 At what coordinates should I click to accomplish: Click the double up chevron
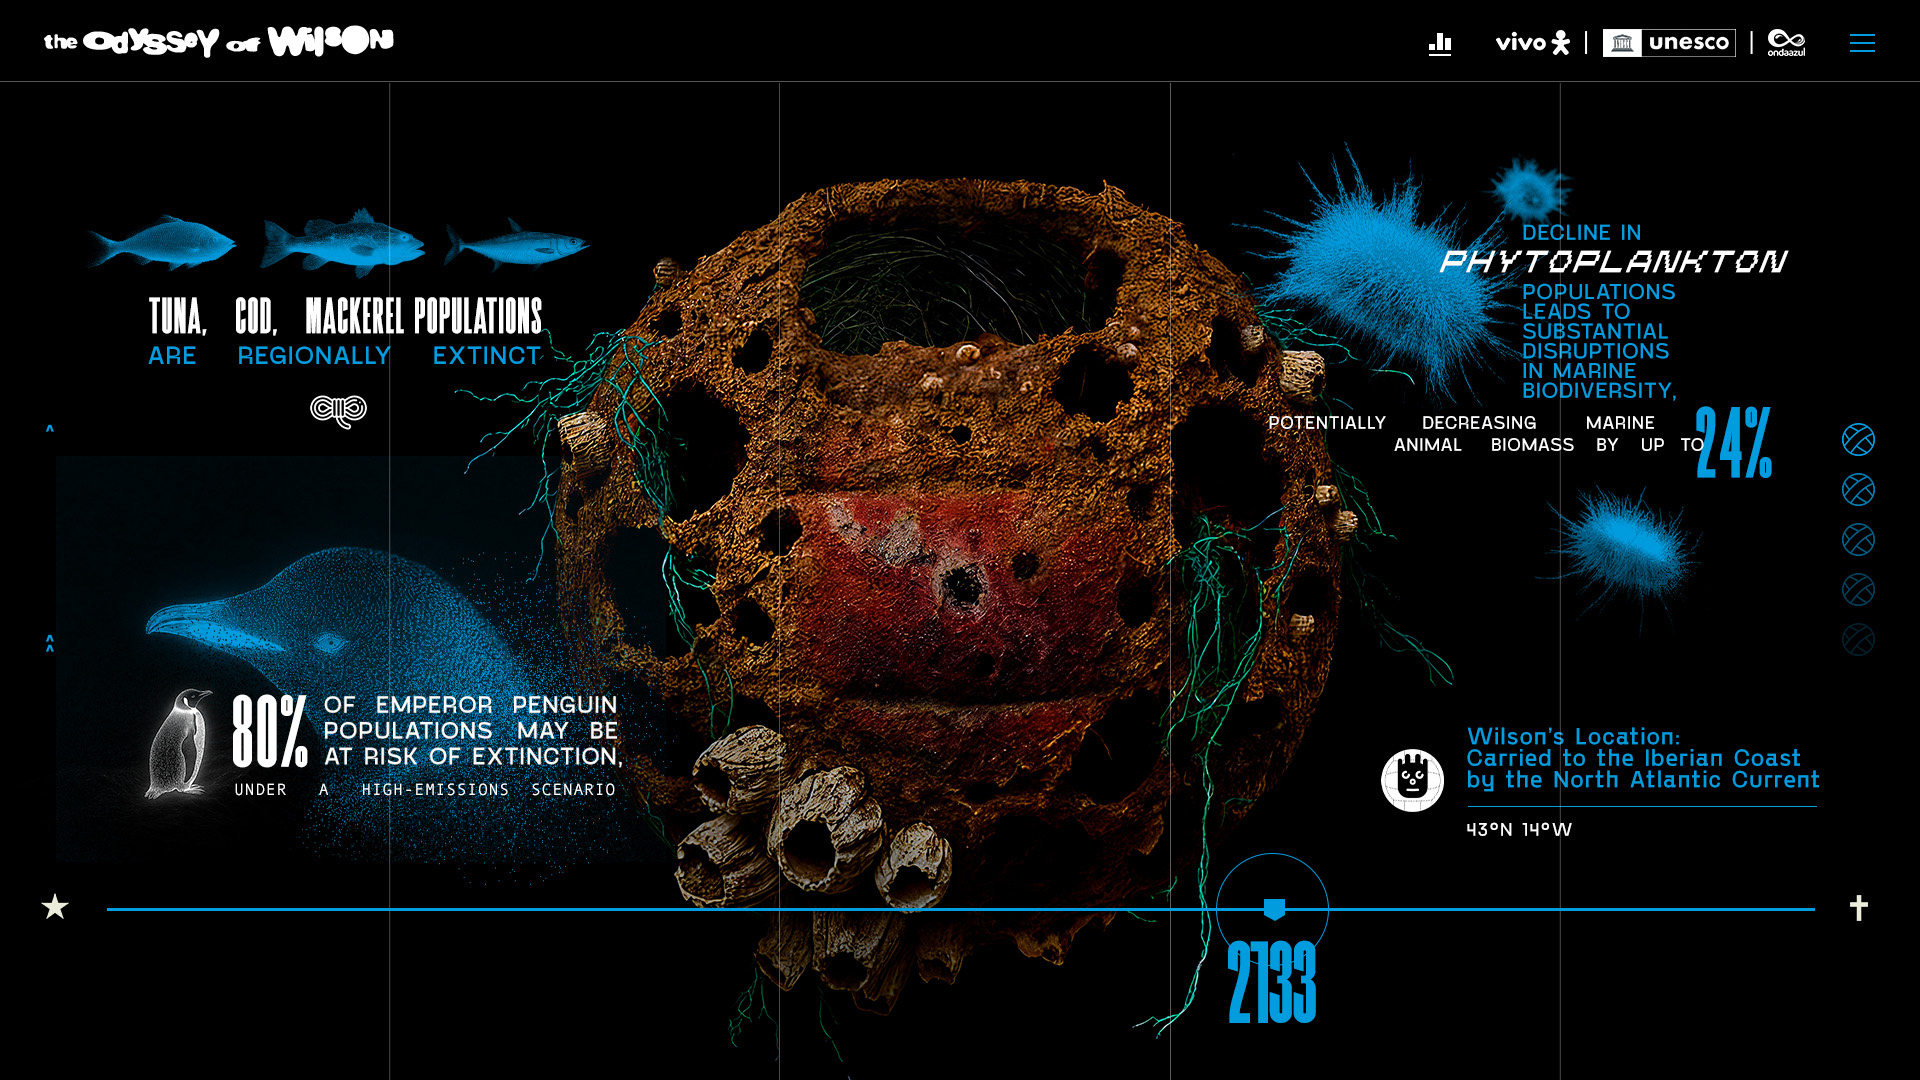click(x=50, y=643)
